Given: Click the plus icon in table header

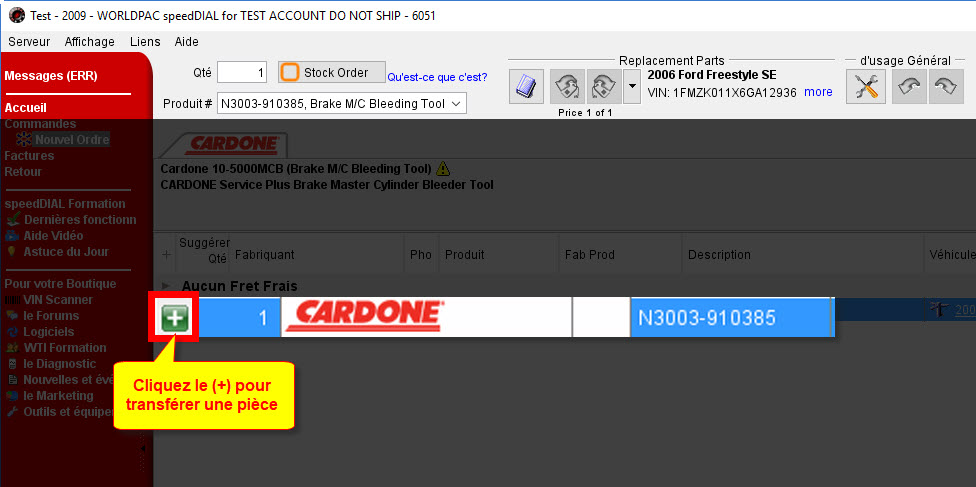Looking at the screenshot, I should click(166, 255).
